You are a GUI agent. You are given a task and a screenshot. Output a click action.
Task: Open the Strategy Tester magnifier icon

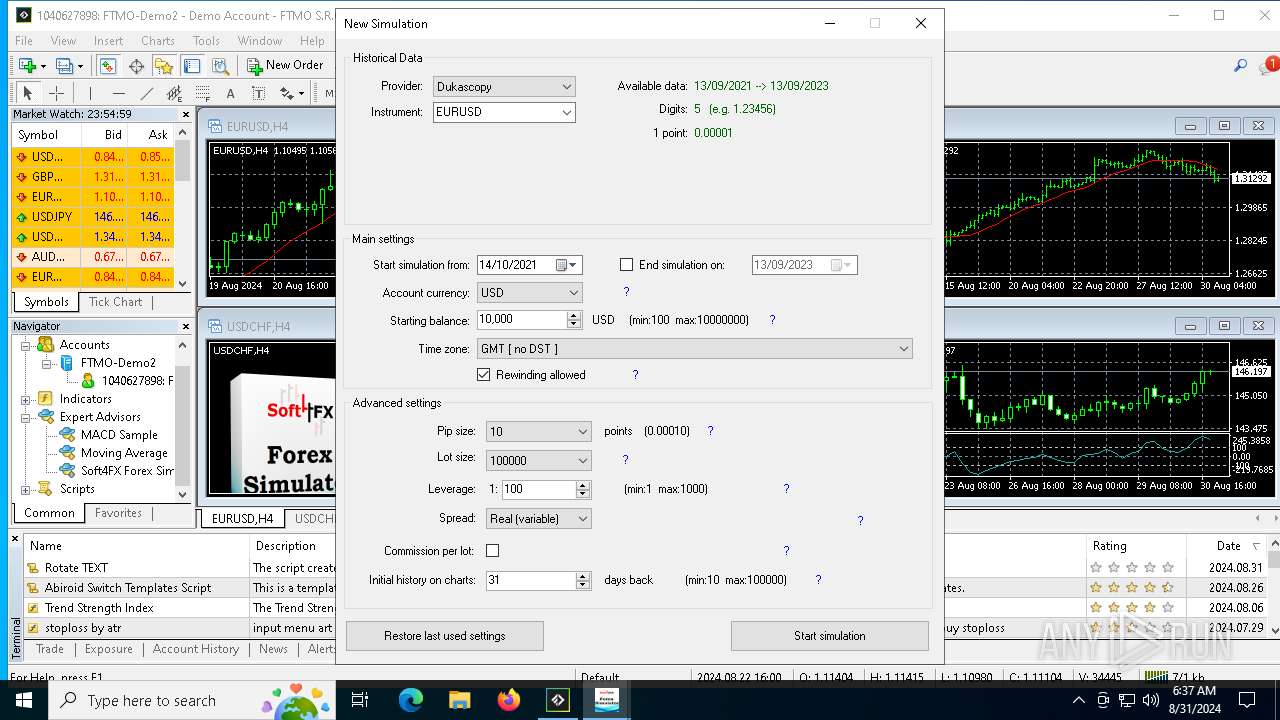click(220, 65)
